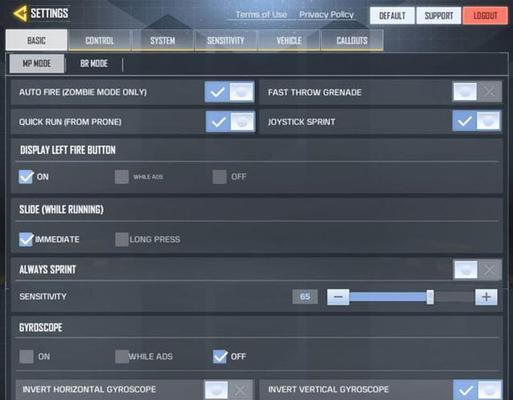Image resolution: width=513 pixels, height=400 pixels.
Task: Open the Control tab
Action: coord(99,40)
